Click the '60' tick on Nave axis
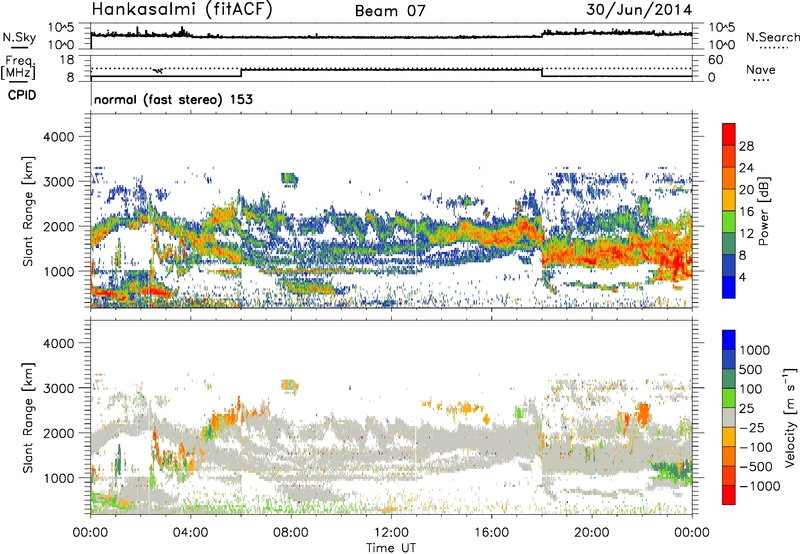The width and height of the screenshot is (800, 554). point(715,60)
